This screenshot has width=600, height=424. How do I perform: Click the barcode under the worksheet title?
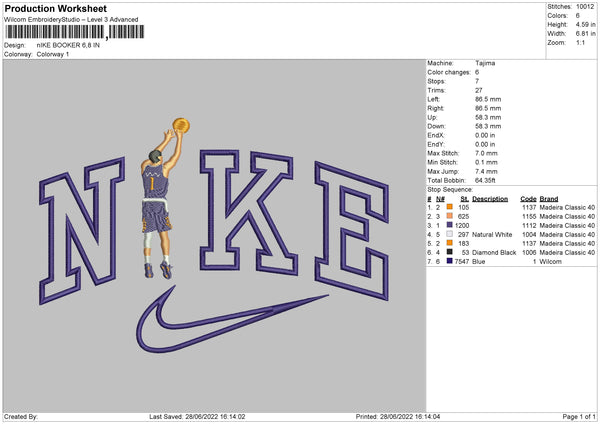[75, 32]
